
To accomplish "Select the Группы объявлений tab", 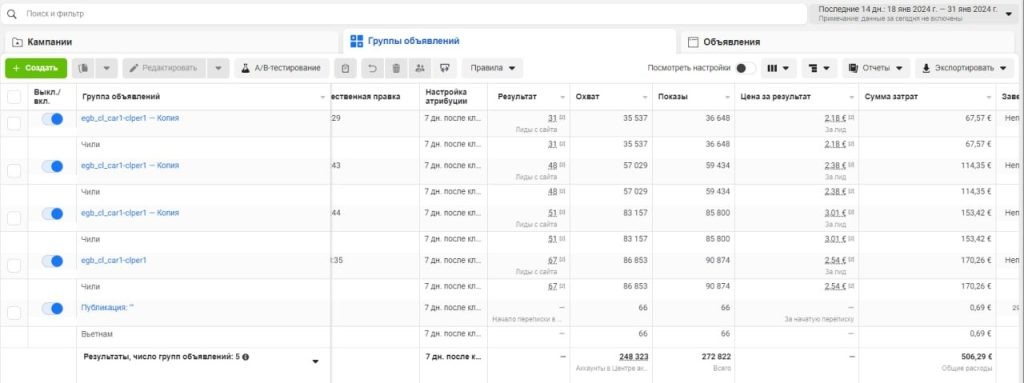I will click(x=509, y=41).
